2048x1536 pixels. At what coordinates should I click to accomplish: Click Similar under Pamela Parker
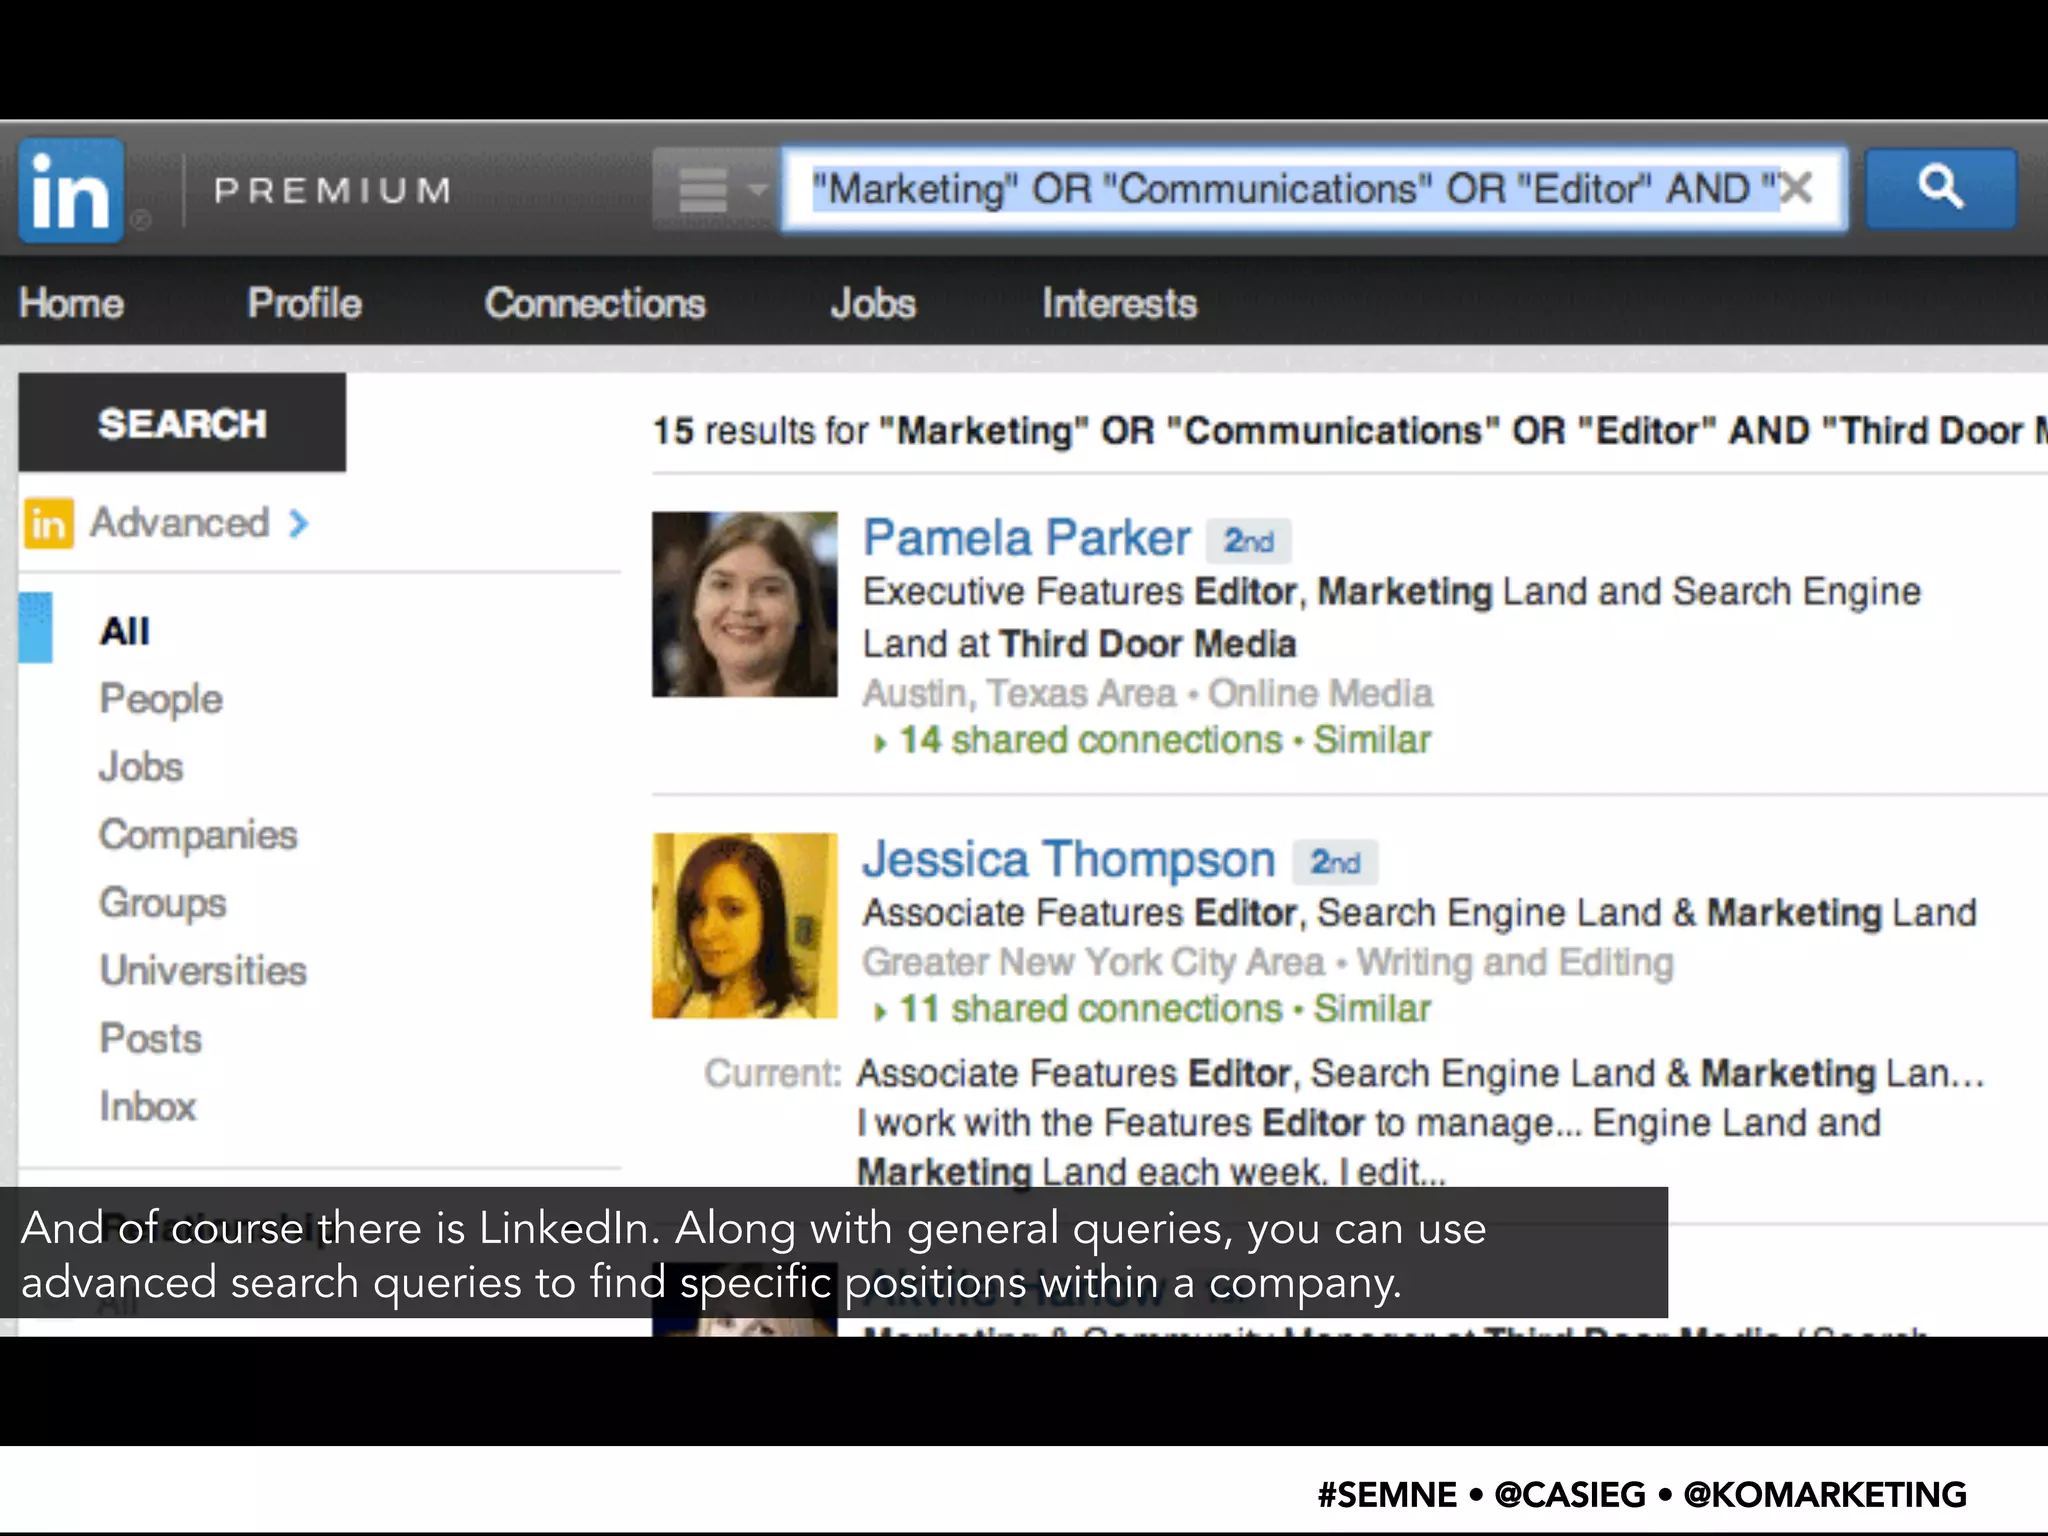1372,741
